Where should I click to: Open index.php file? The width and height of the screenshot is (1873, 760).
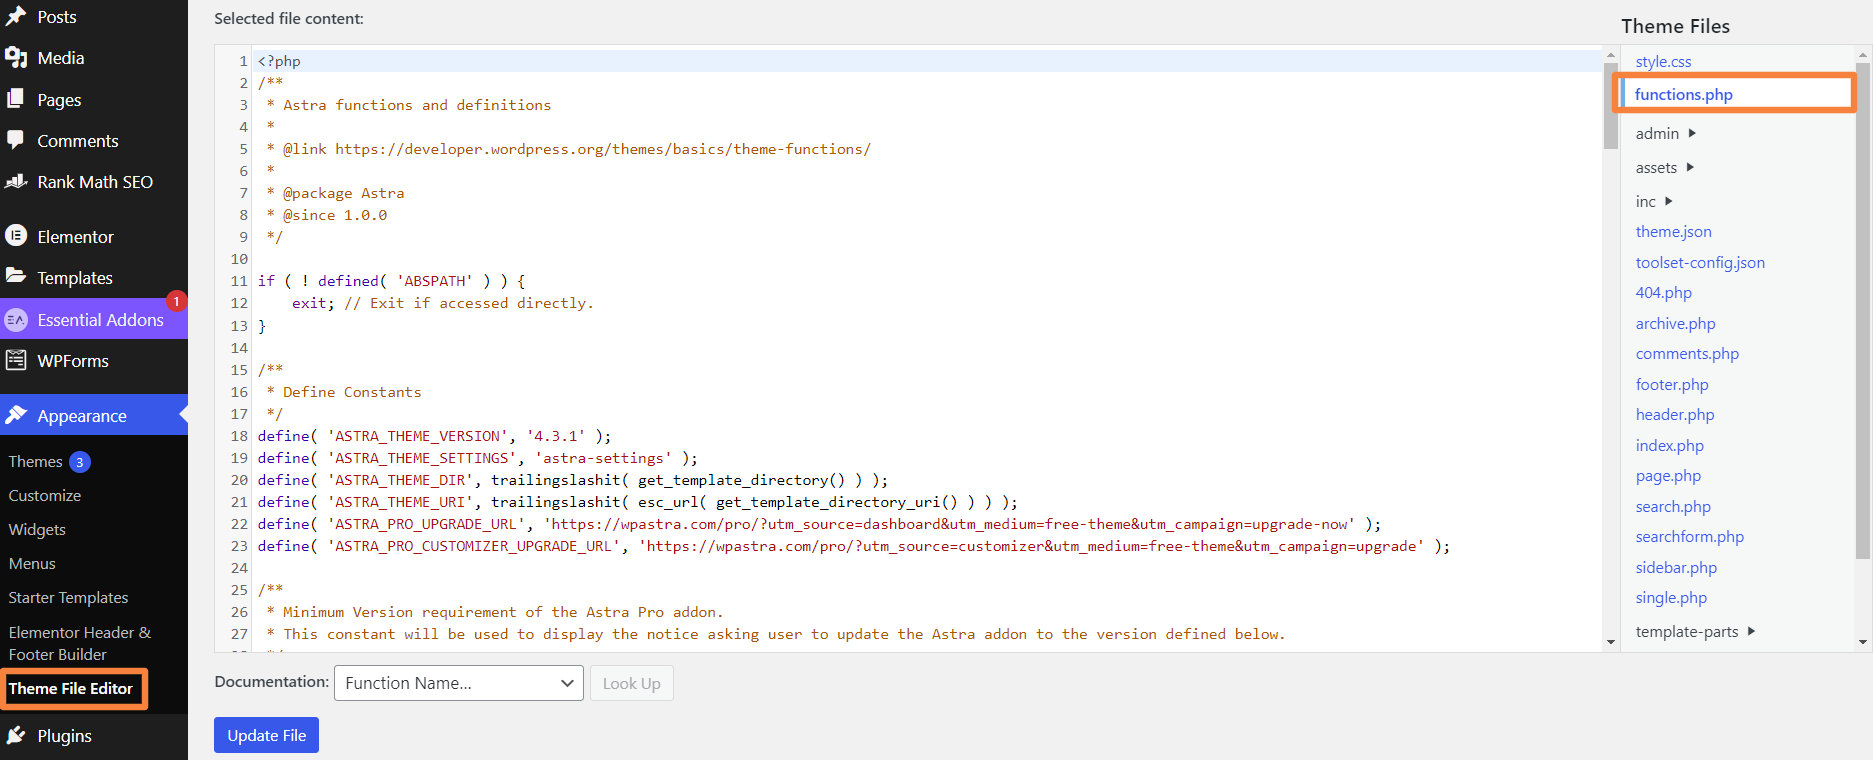1670,445
